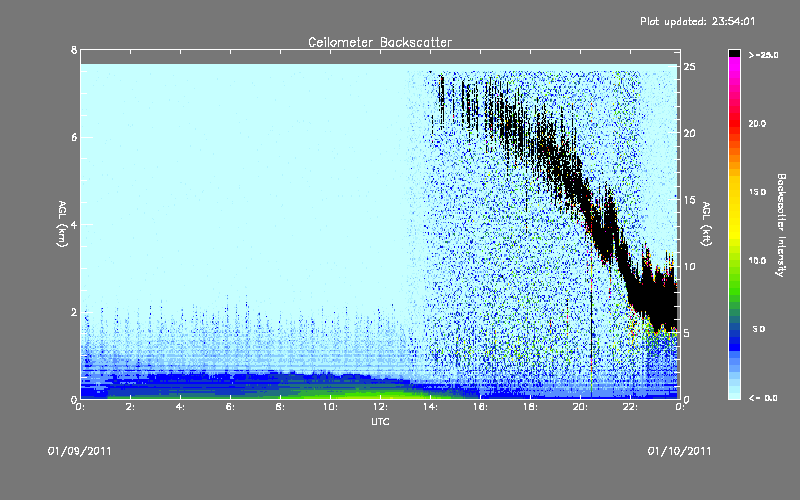
Task: Click the '10:' hour tick on the UTC axis
Action: (x=331, y=407)
